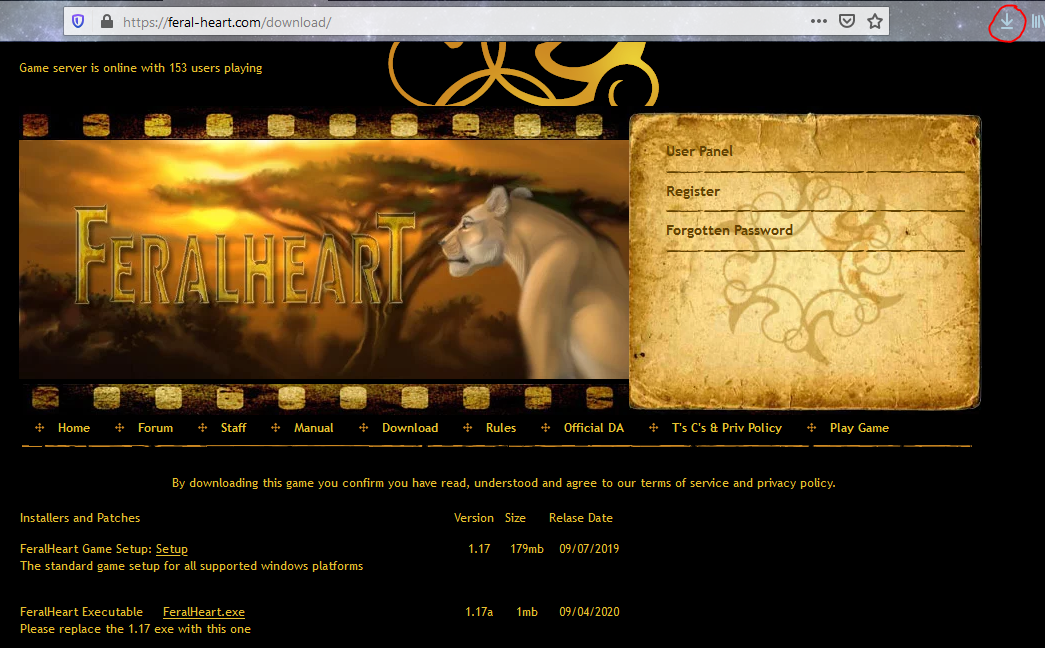Click the terms of service agreement text

(503, 483)
